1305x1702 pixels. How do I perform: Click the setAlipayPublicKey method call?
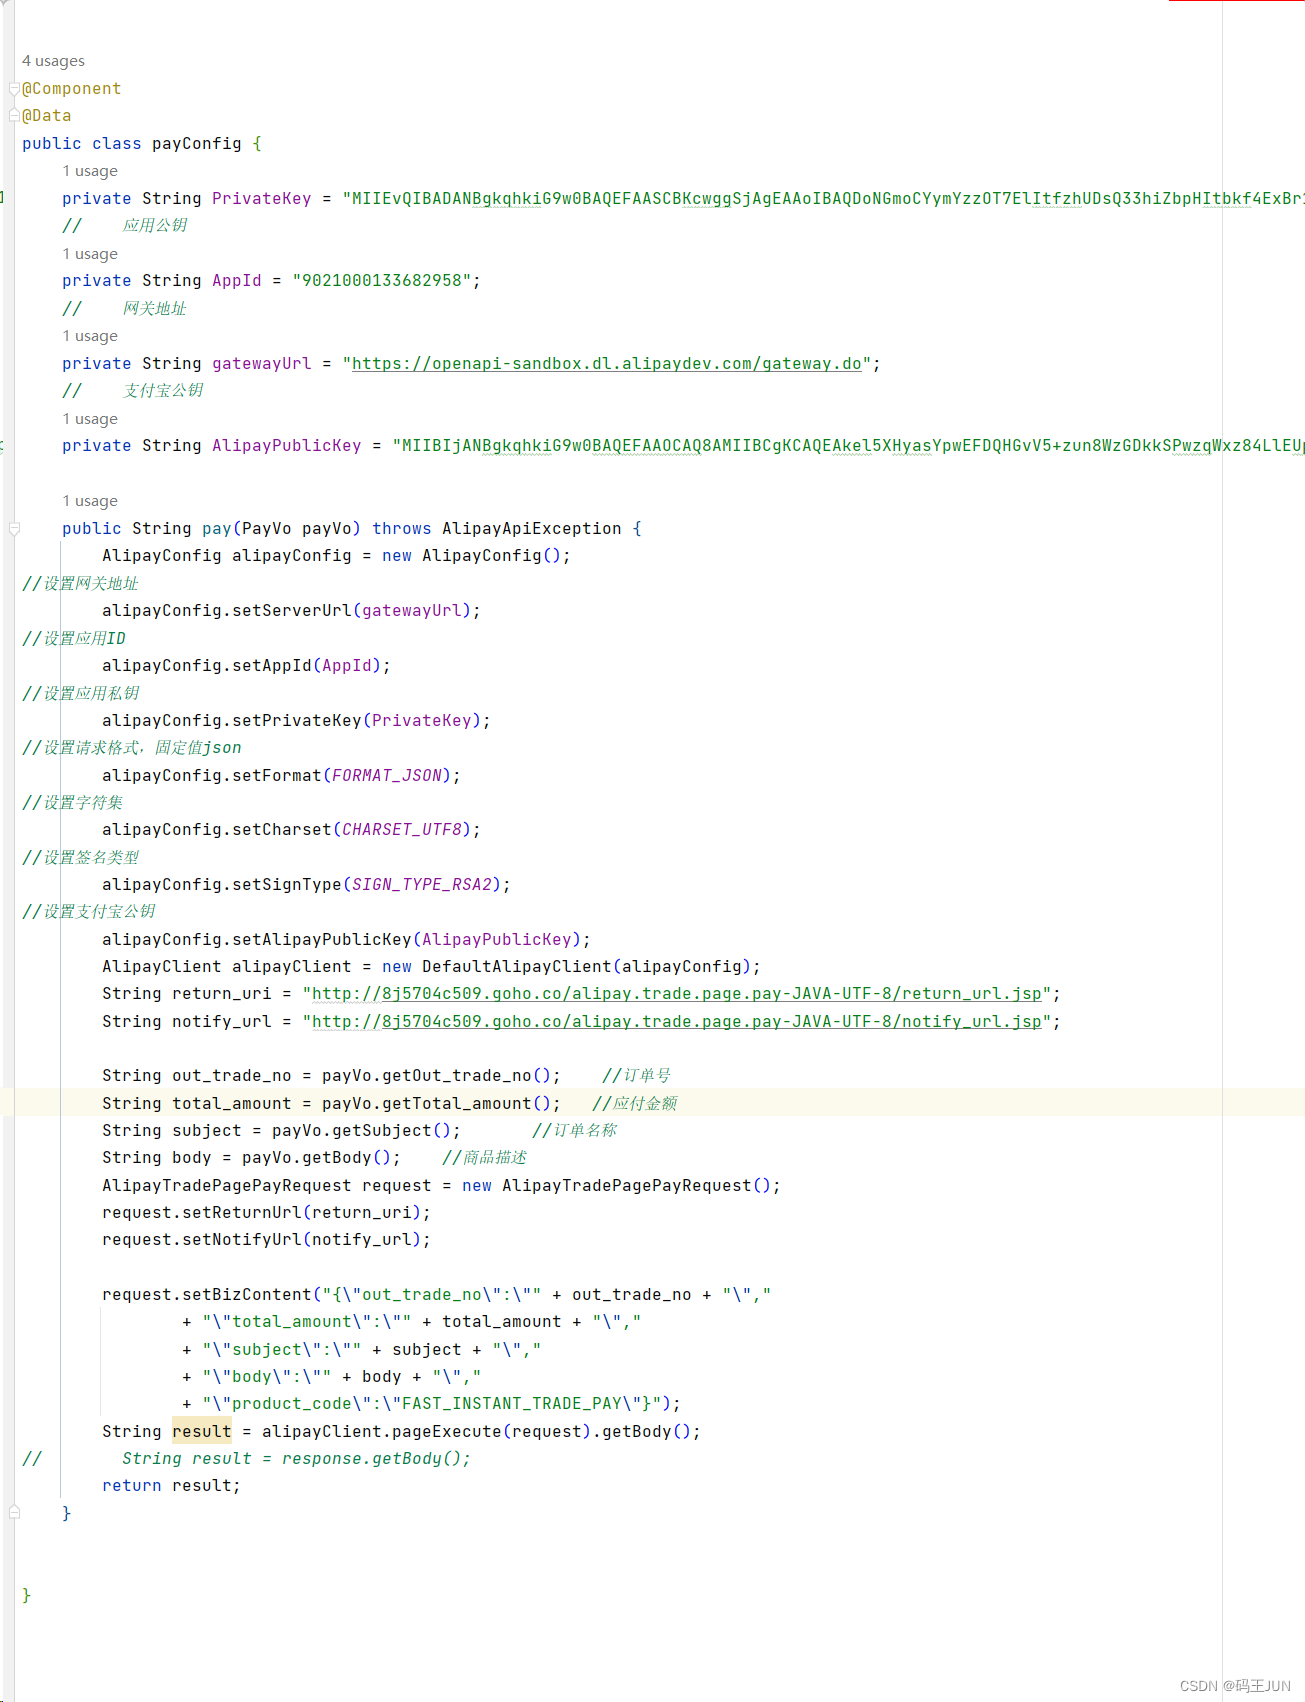[322, 940]
